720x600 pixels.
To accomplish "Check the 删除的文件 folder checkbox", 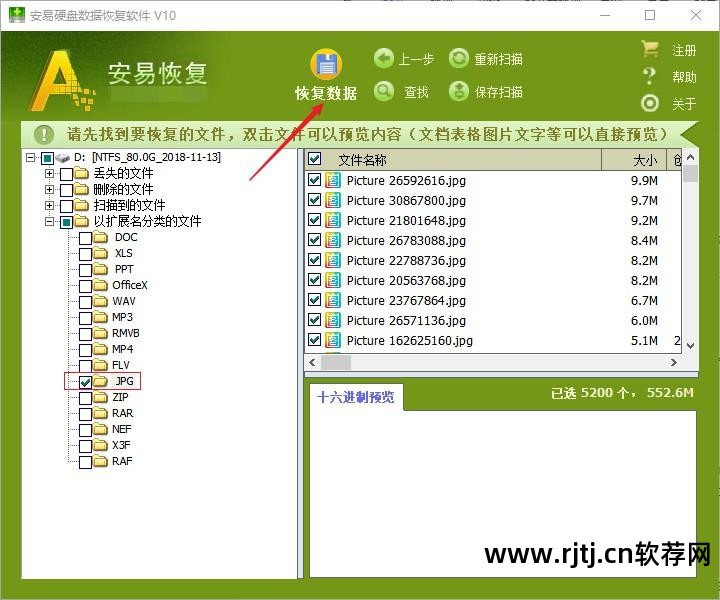I will click(x=67, y=190).
